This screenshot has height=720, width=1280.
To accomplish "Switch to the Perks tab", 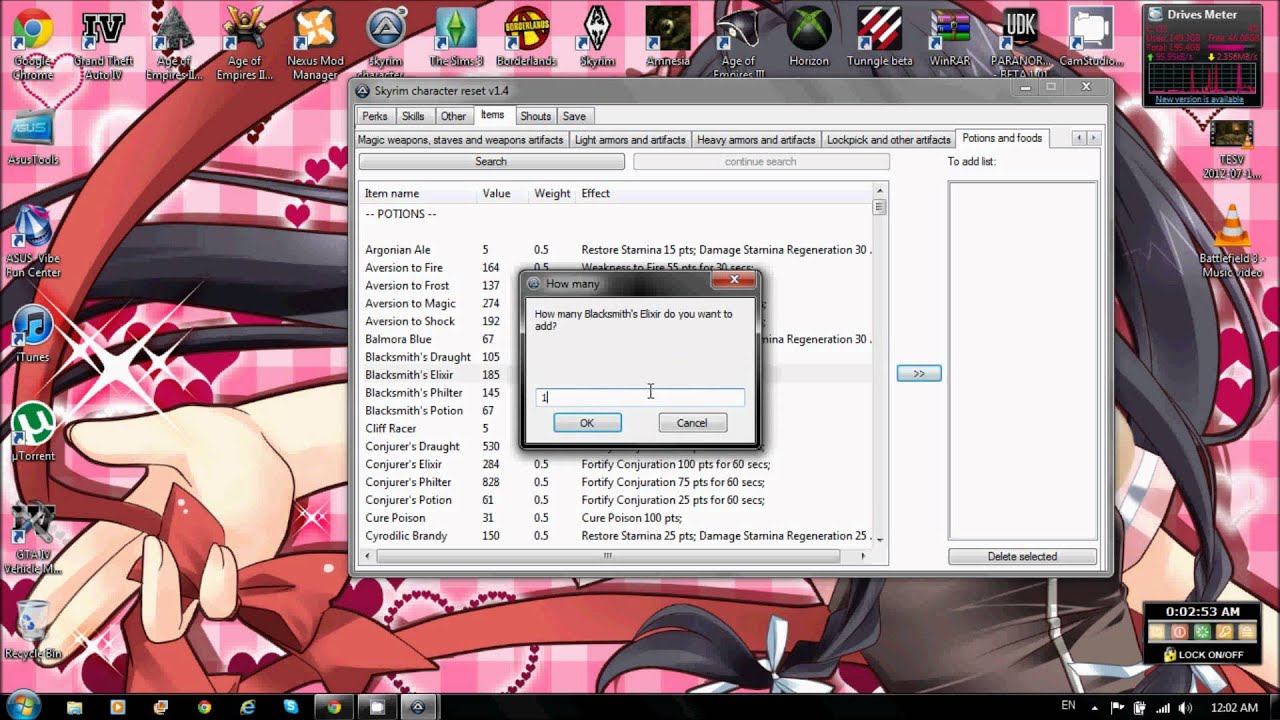I will 375,116.
